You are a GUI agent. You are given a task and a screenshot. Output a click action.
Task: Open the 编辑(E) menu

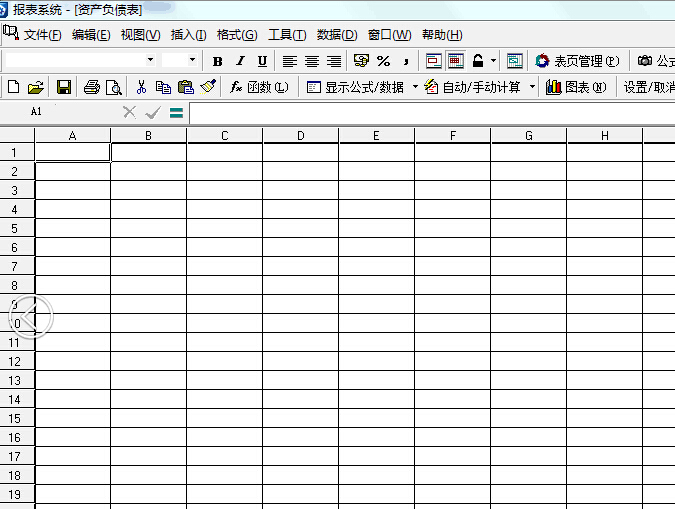pyautogui.click(x=91, y=34)
